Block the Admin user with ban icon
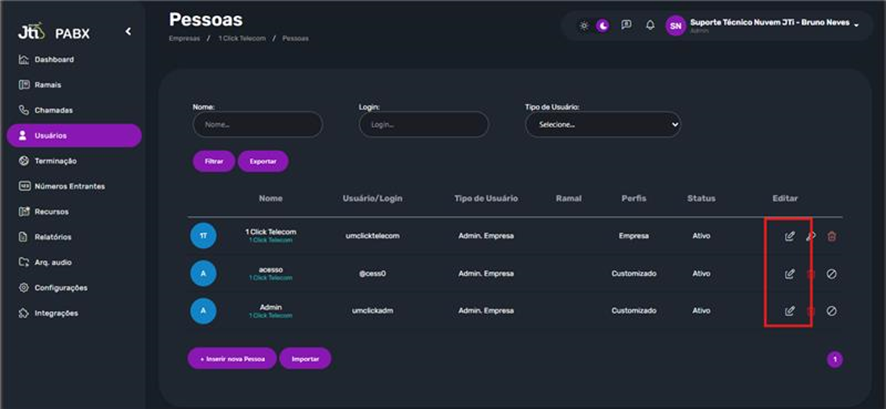Screen dimensions: 886x409 click(x=831, y=311)
